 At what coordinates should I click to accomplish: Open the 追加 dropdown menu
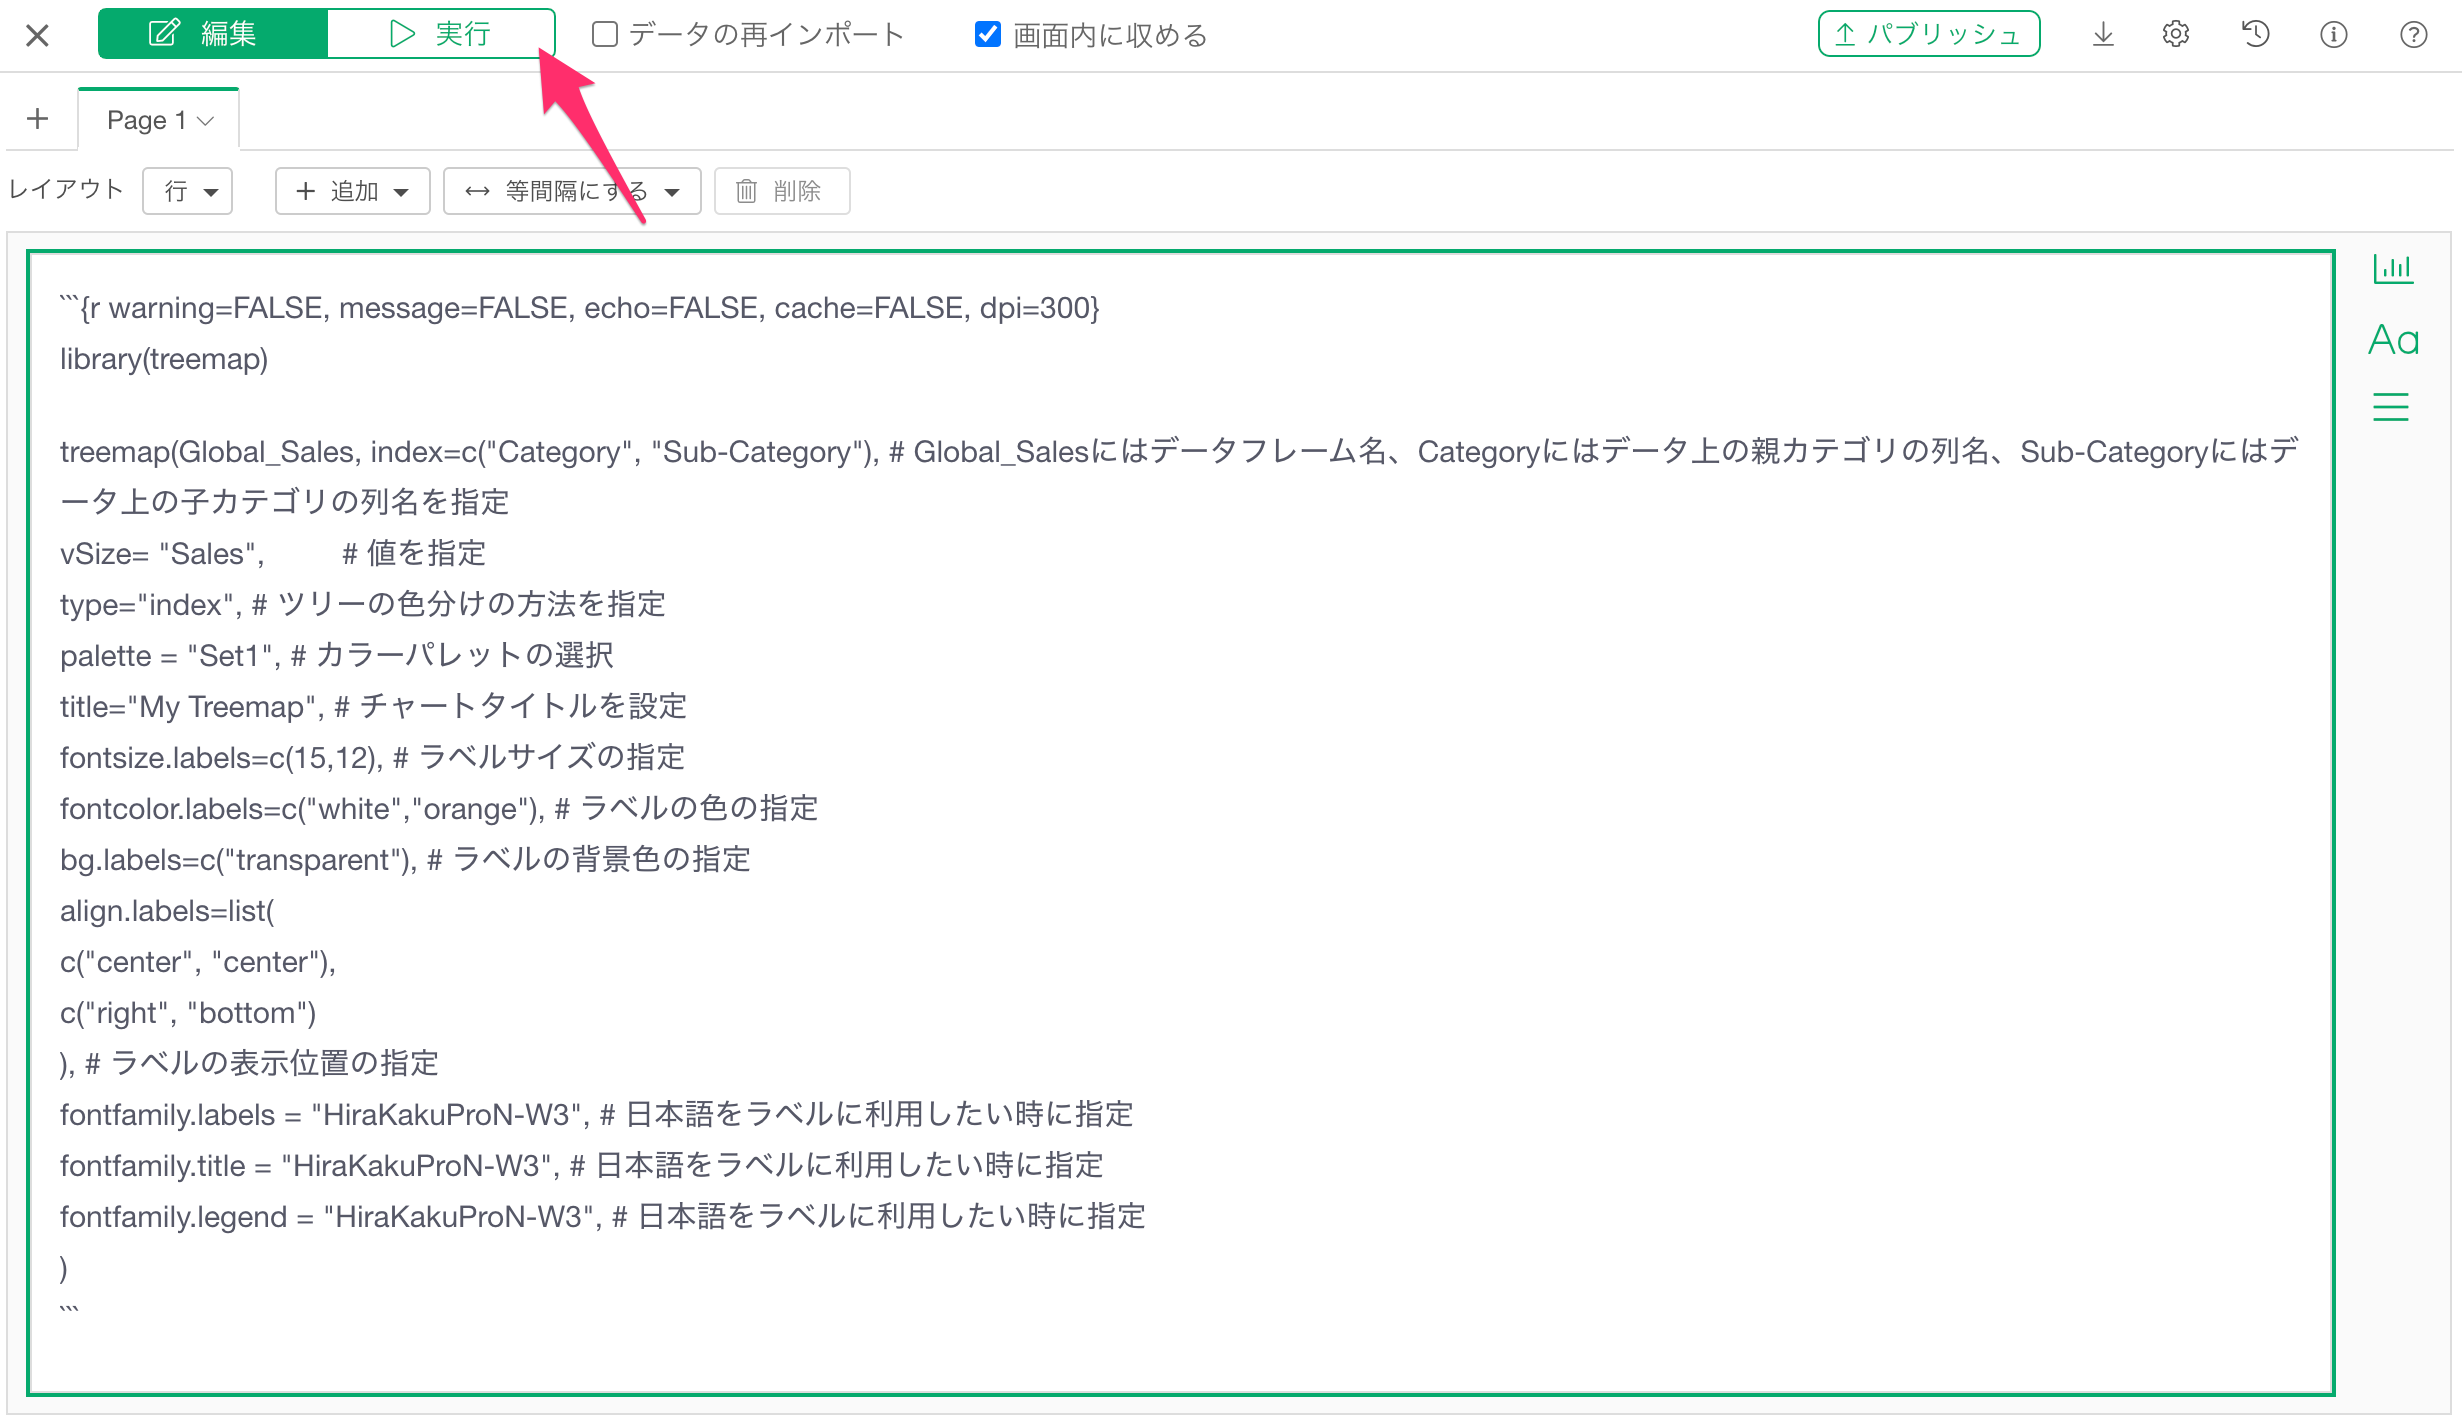coord(352,191)
